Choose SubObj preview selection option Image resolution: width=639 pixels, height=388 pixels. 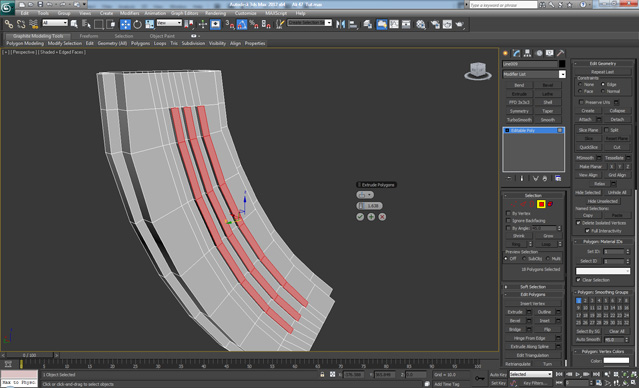click(524, 259)
